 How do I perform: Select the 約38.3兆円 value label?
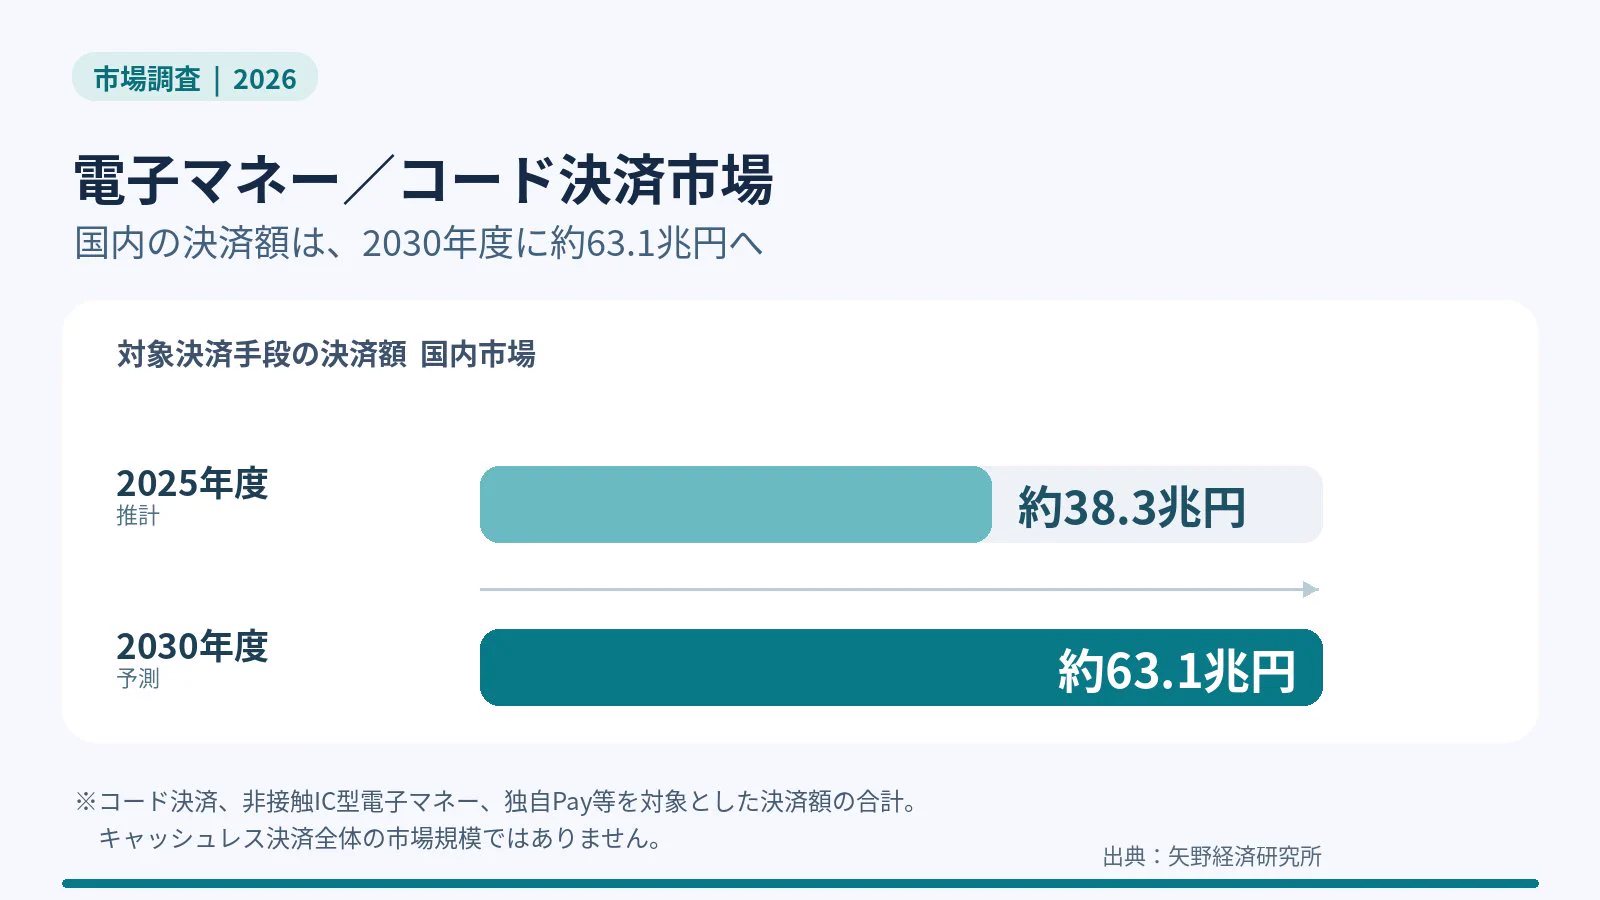click(1132, 507)
